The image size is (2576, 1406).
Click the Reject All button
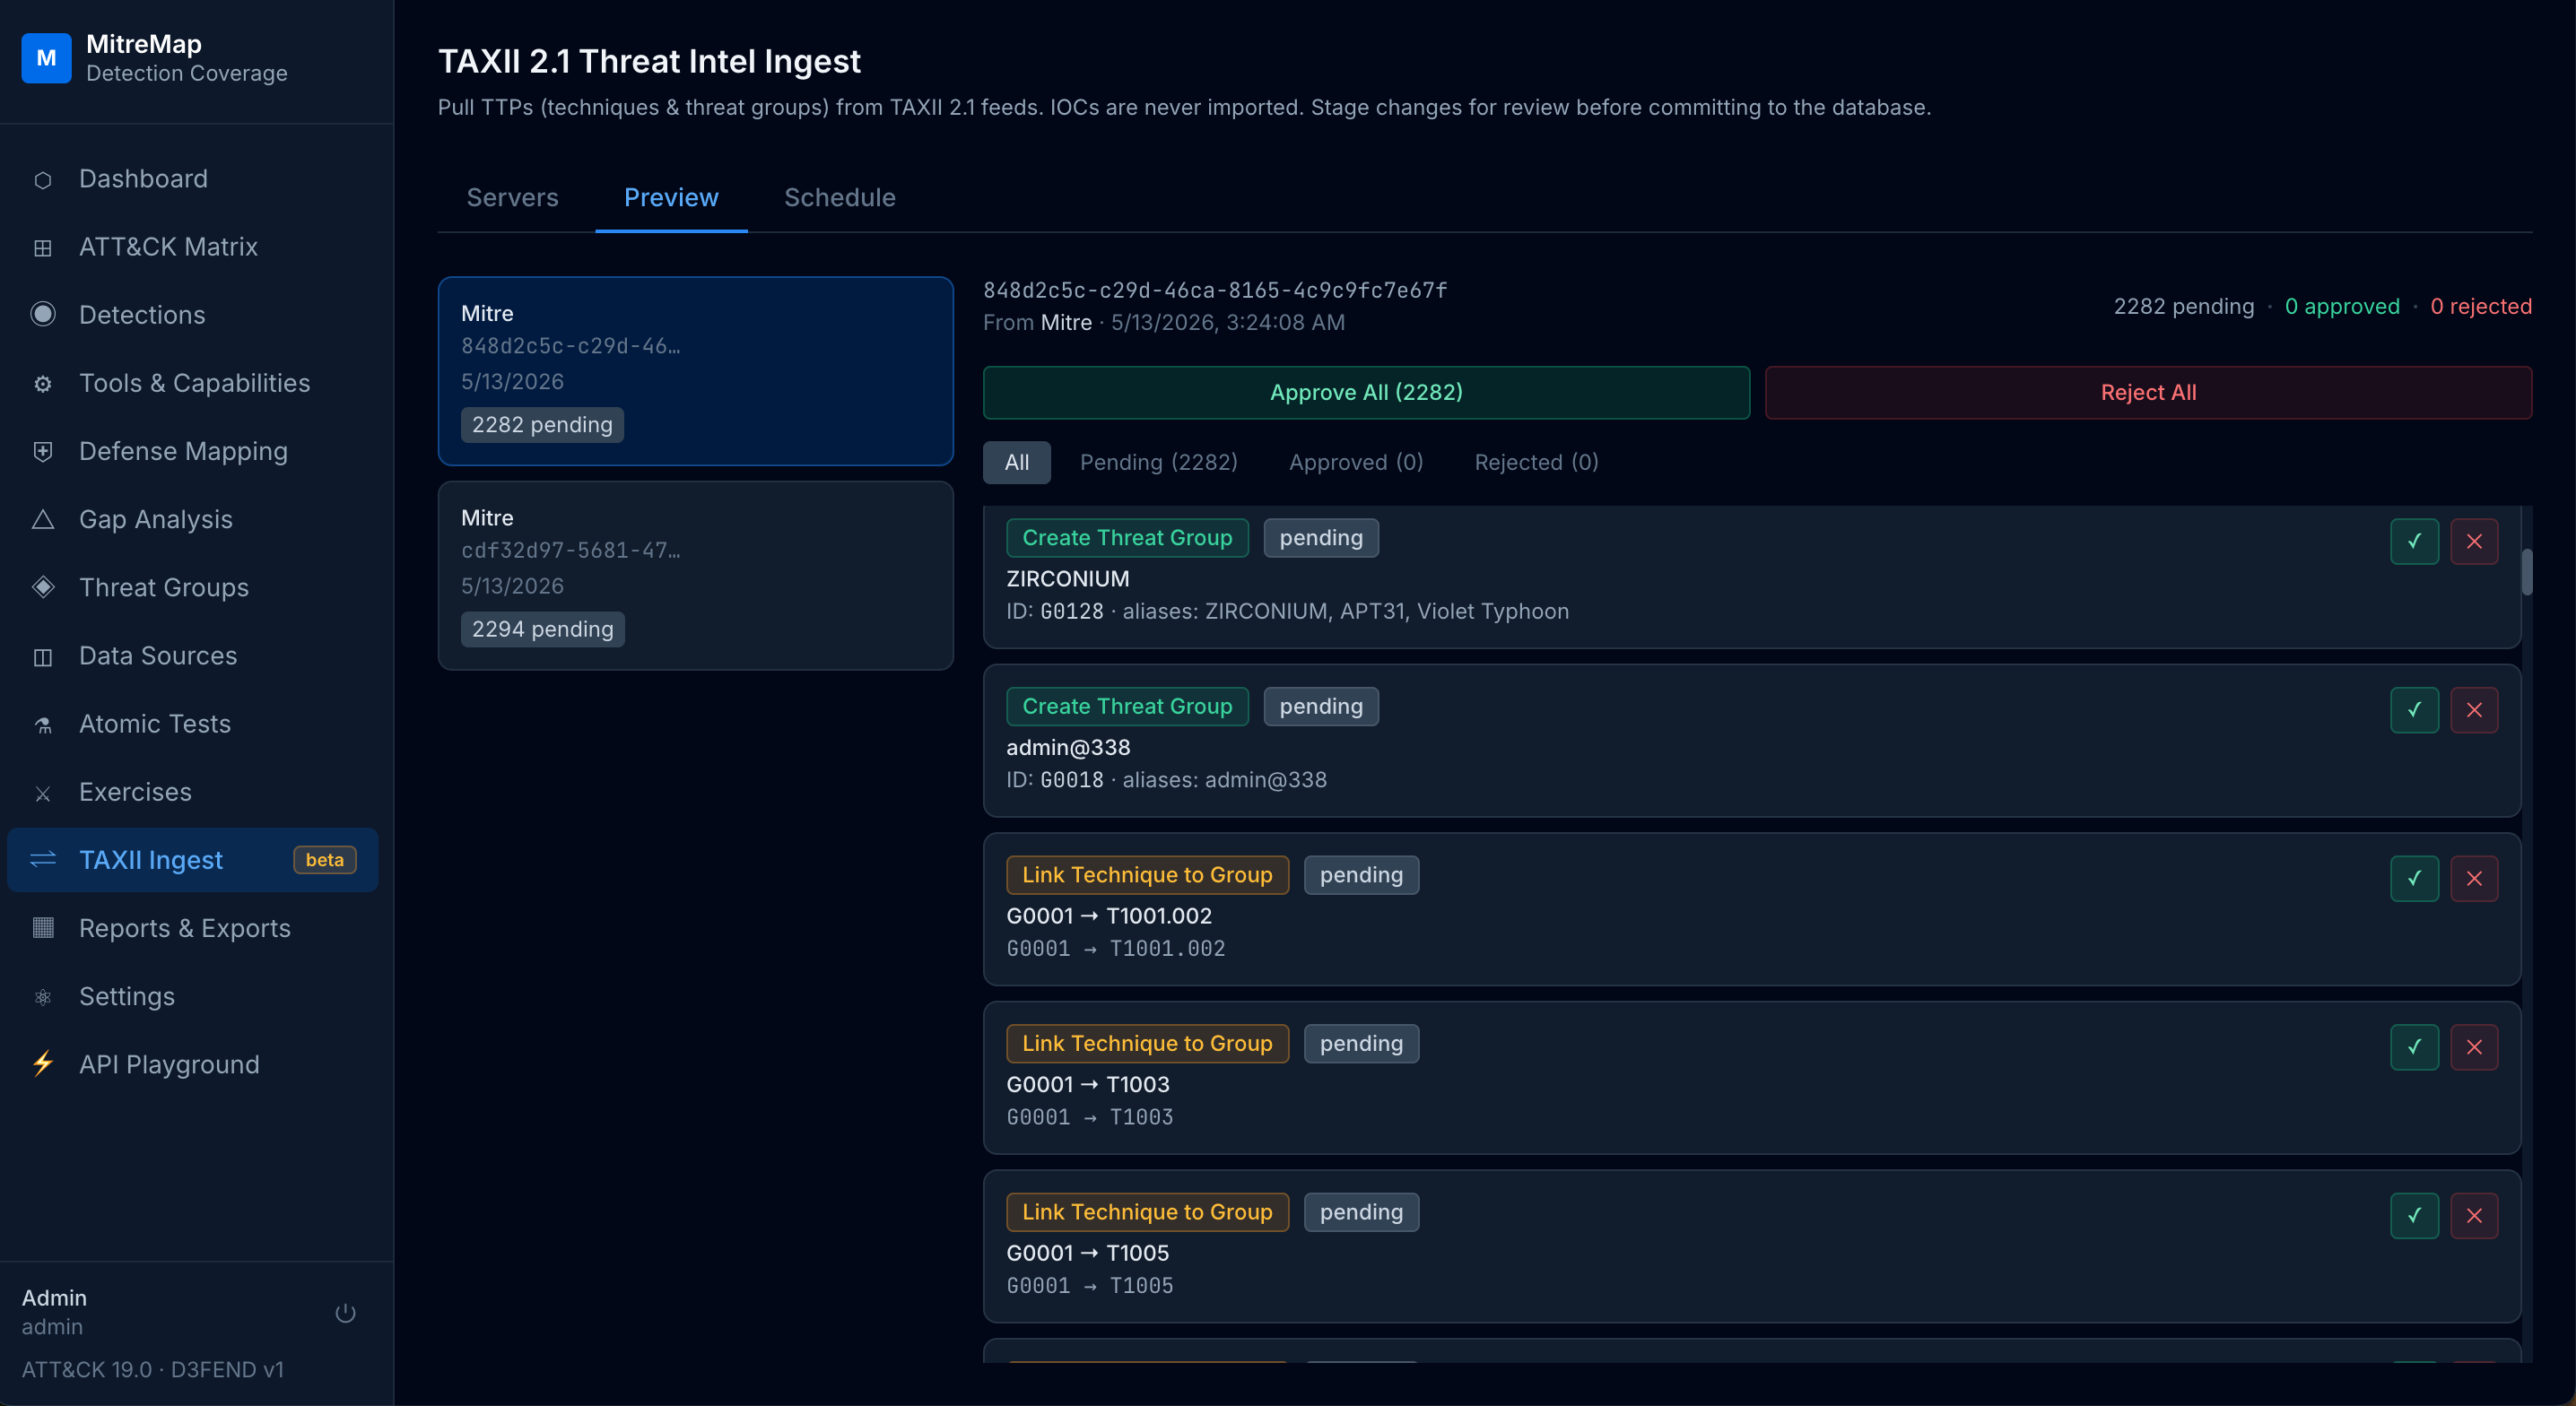2148,392
